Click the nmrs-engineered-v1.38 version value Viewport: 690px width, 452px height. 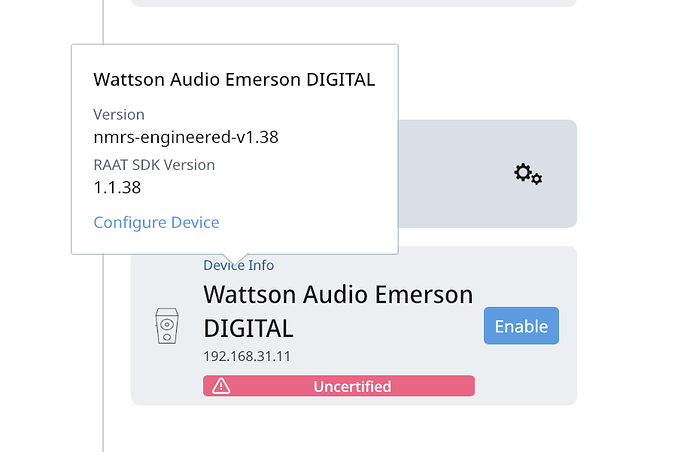[x=186, y=137]
